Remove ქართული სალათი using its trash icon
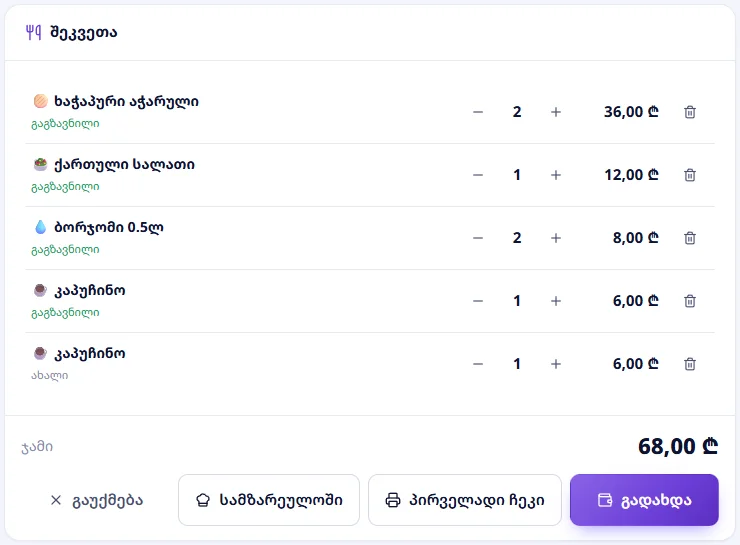This screenshot has width=740, height=545. click(690, 175)
